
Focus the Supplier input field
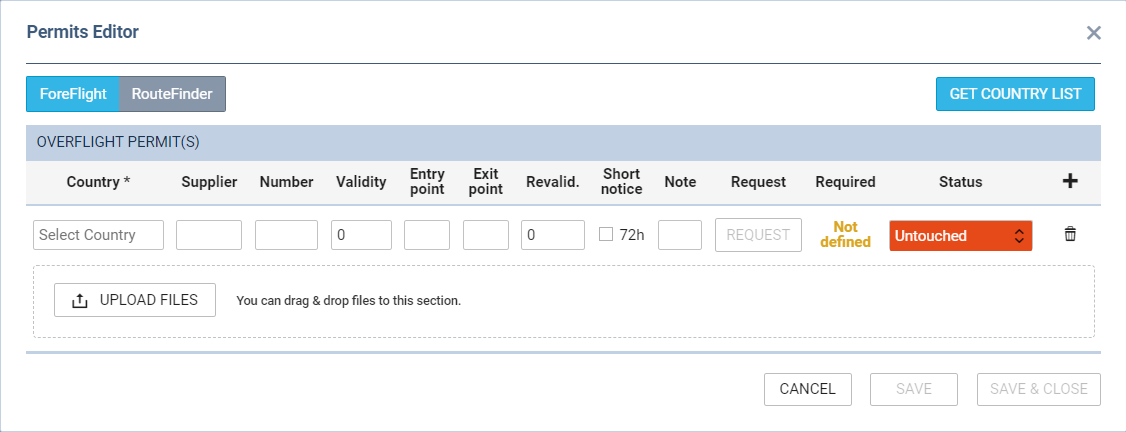[209, 235]
